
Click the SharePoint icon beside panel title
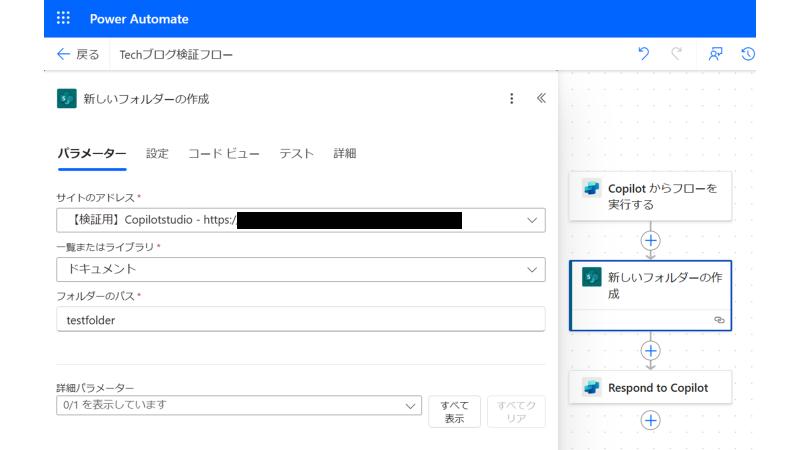(67, 98)
